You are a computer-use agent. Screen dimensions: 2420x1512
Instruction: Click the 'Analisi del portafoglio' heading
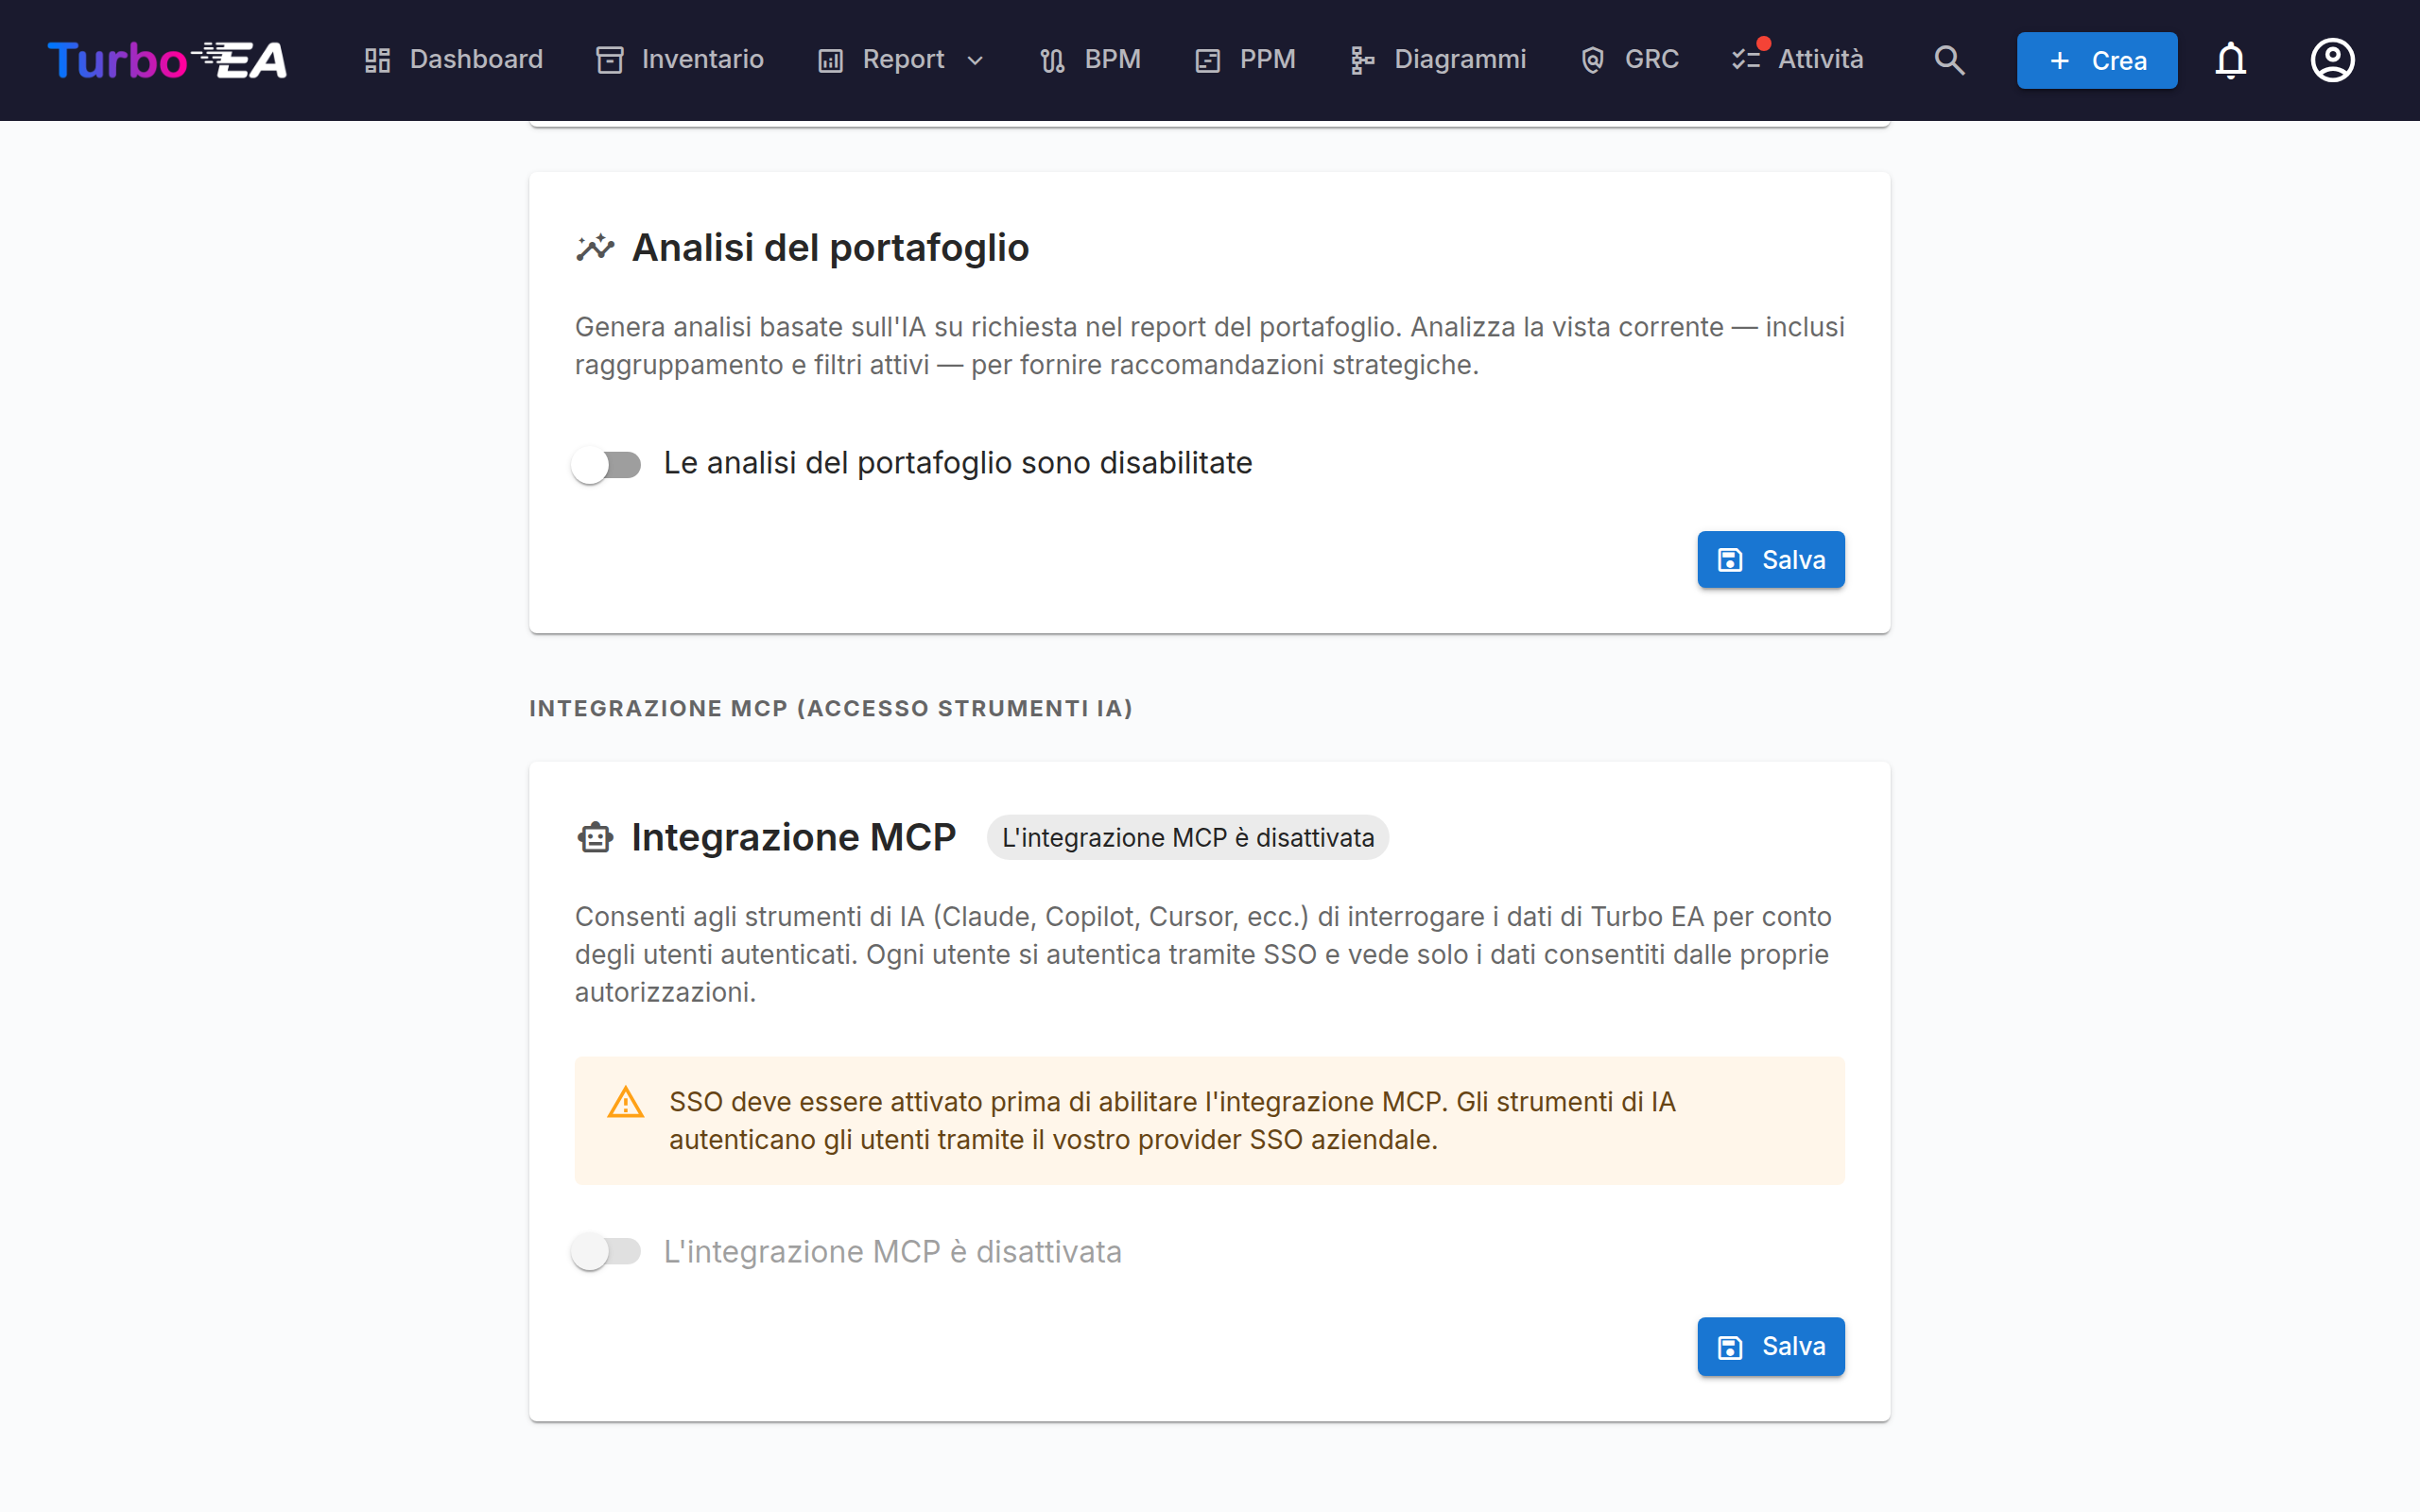pyautogui.click(x=830, y=247)
